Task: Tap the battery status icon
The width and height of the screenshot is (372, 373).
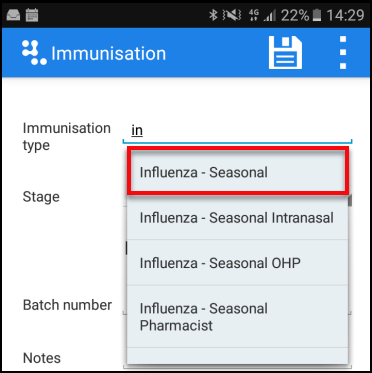Action: click(316, 15)
